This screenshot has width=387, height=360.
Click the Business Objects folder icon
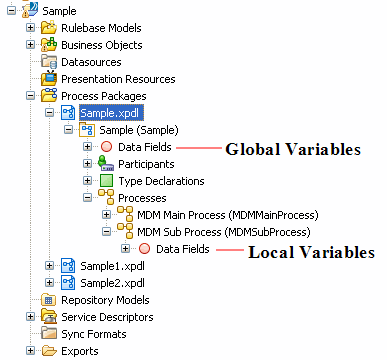tap(49, 45)
